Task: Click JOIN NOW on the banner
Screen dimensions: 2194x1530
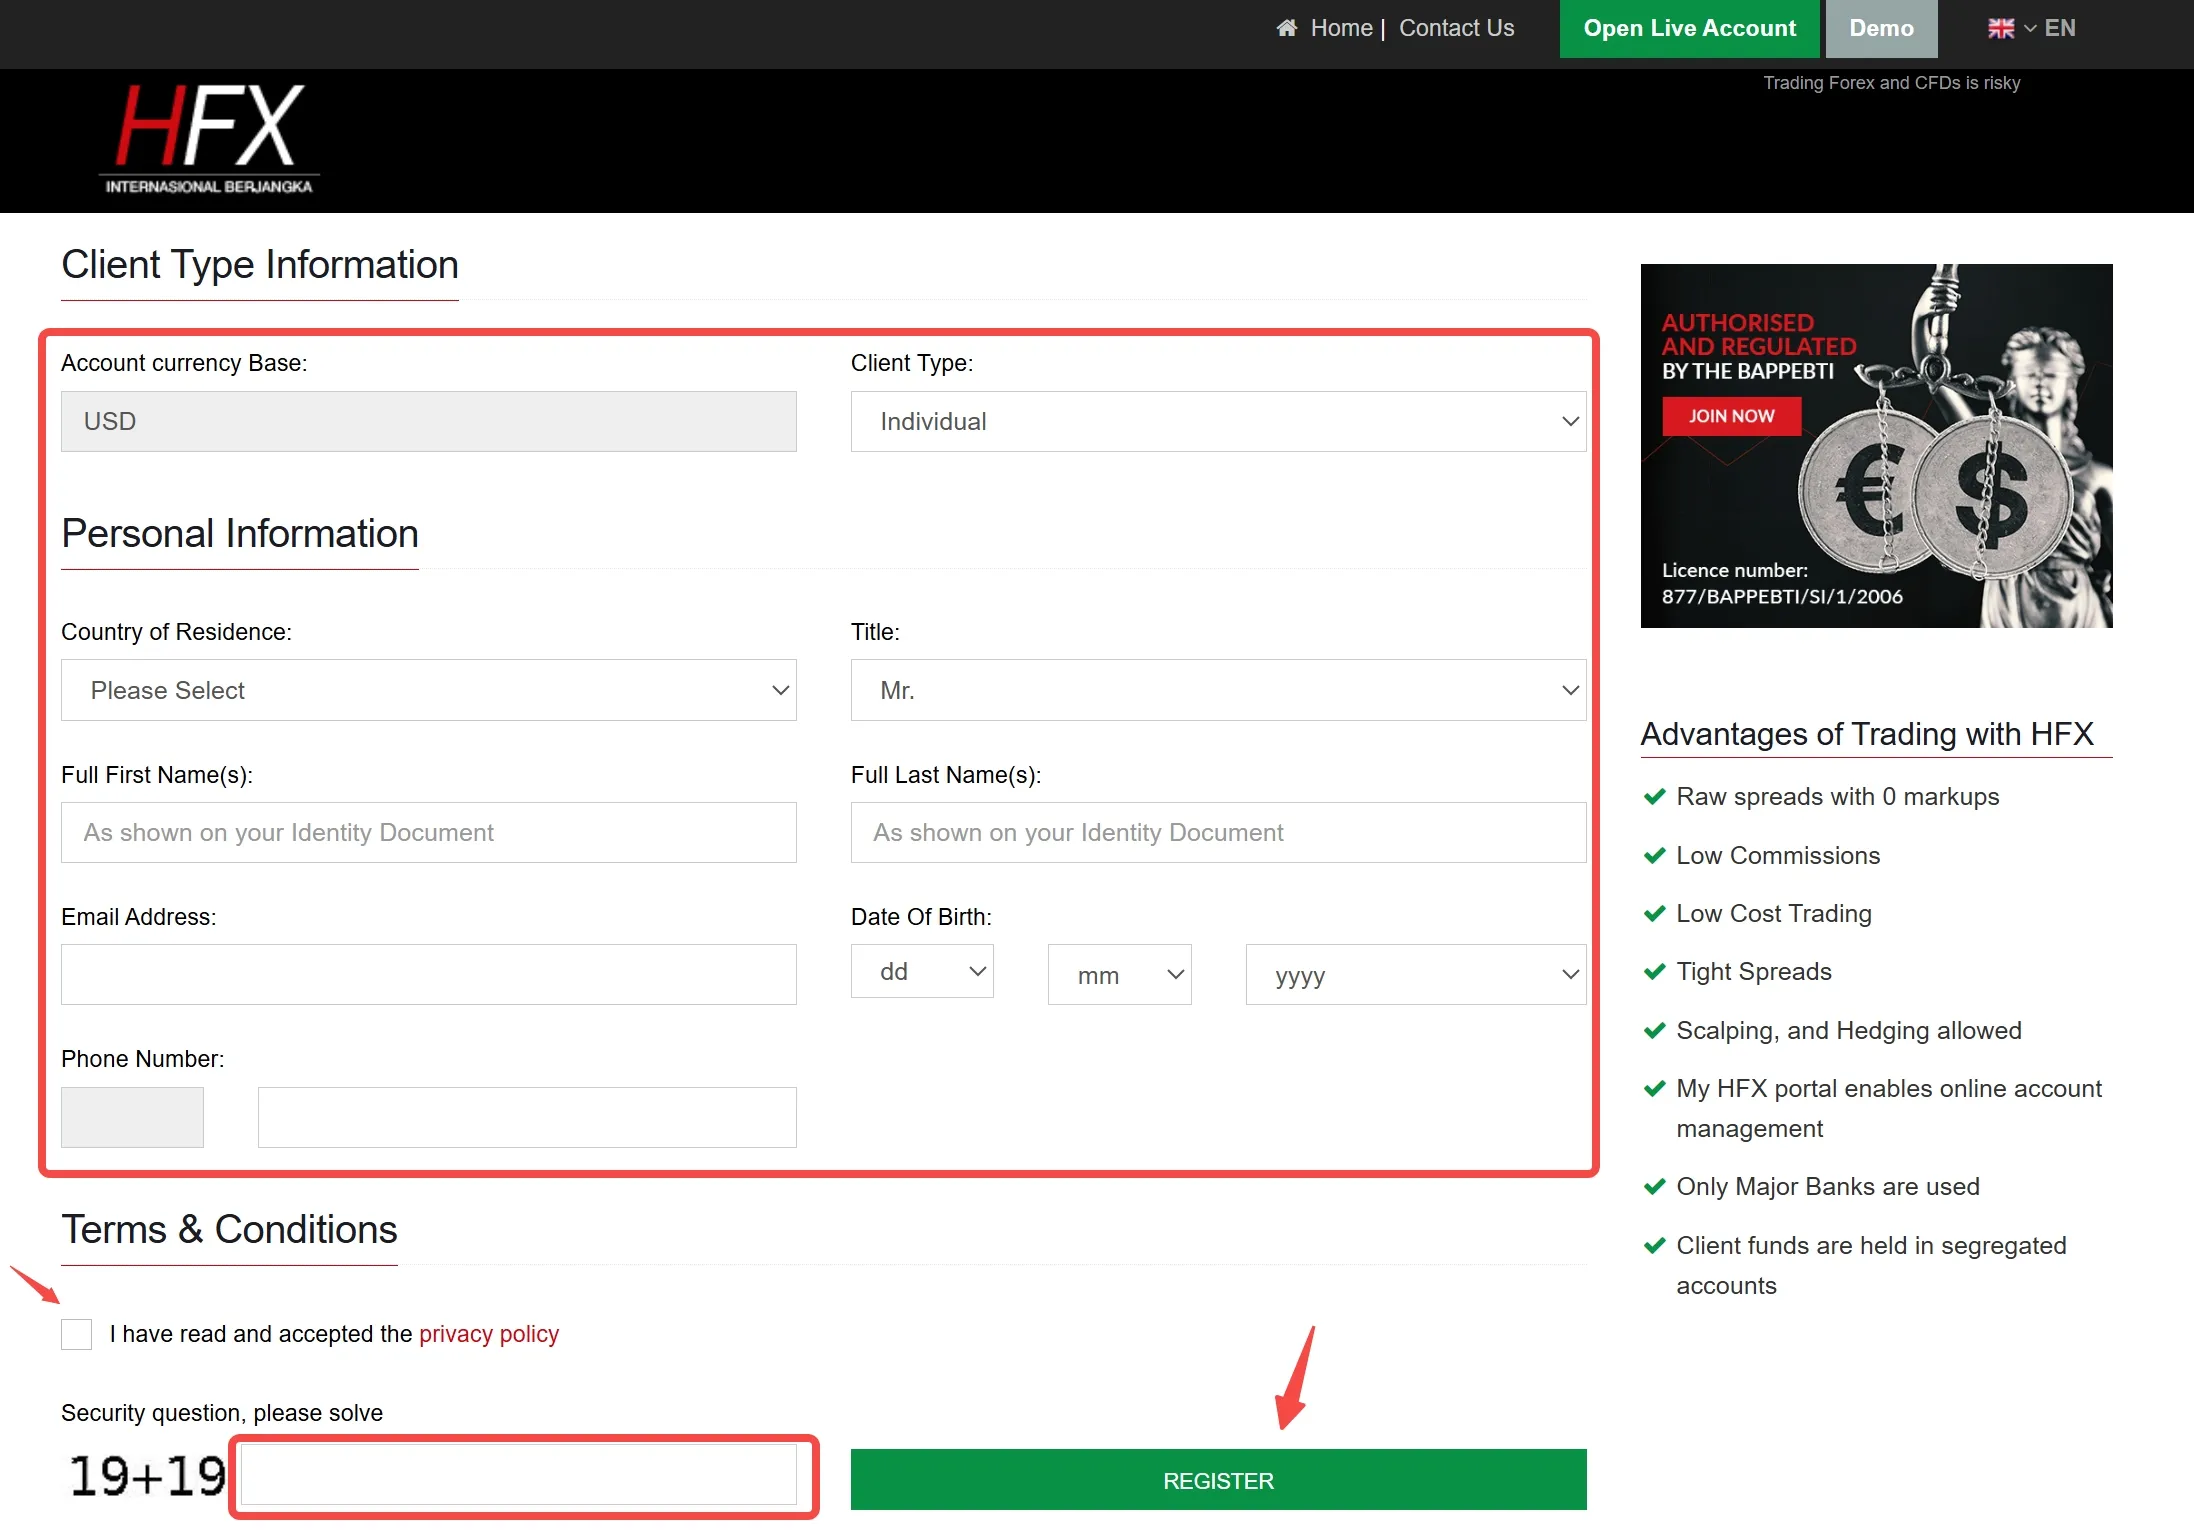Action: point(1731,416)
